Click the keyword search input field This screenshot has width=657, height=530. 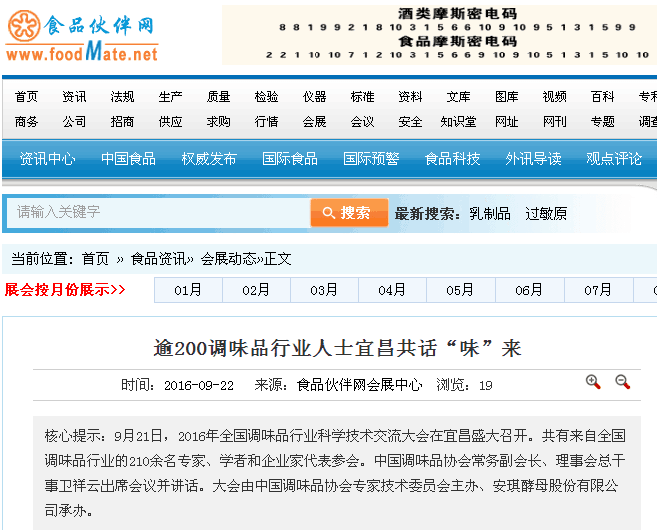pyautogui.click(x=160, y=213)
